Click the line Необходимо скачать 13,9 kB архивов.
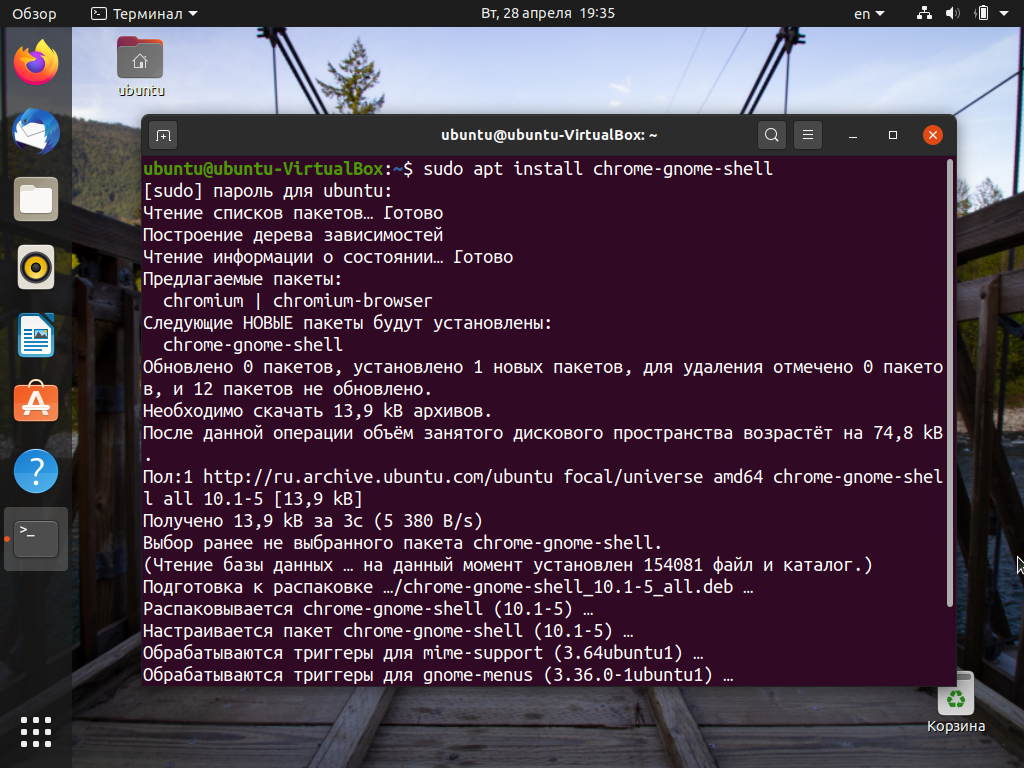The width and height of the screenshot is (1024, 768). pos(317,411)
